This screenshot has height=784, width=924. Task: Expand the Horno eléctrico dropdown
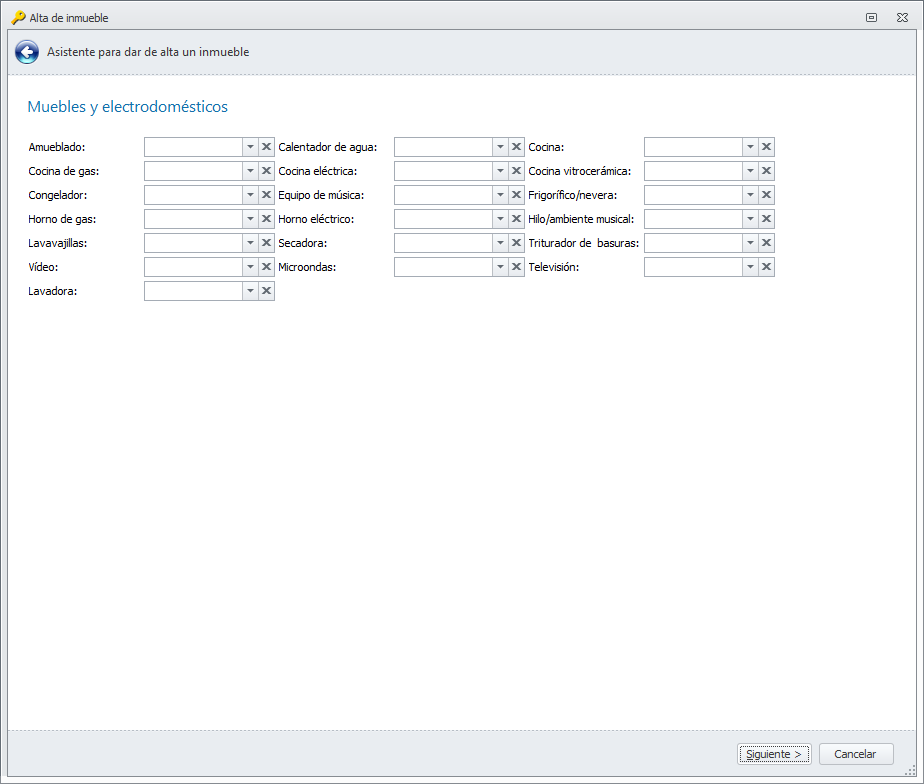[x=500, y=219]
